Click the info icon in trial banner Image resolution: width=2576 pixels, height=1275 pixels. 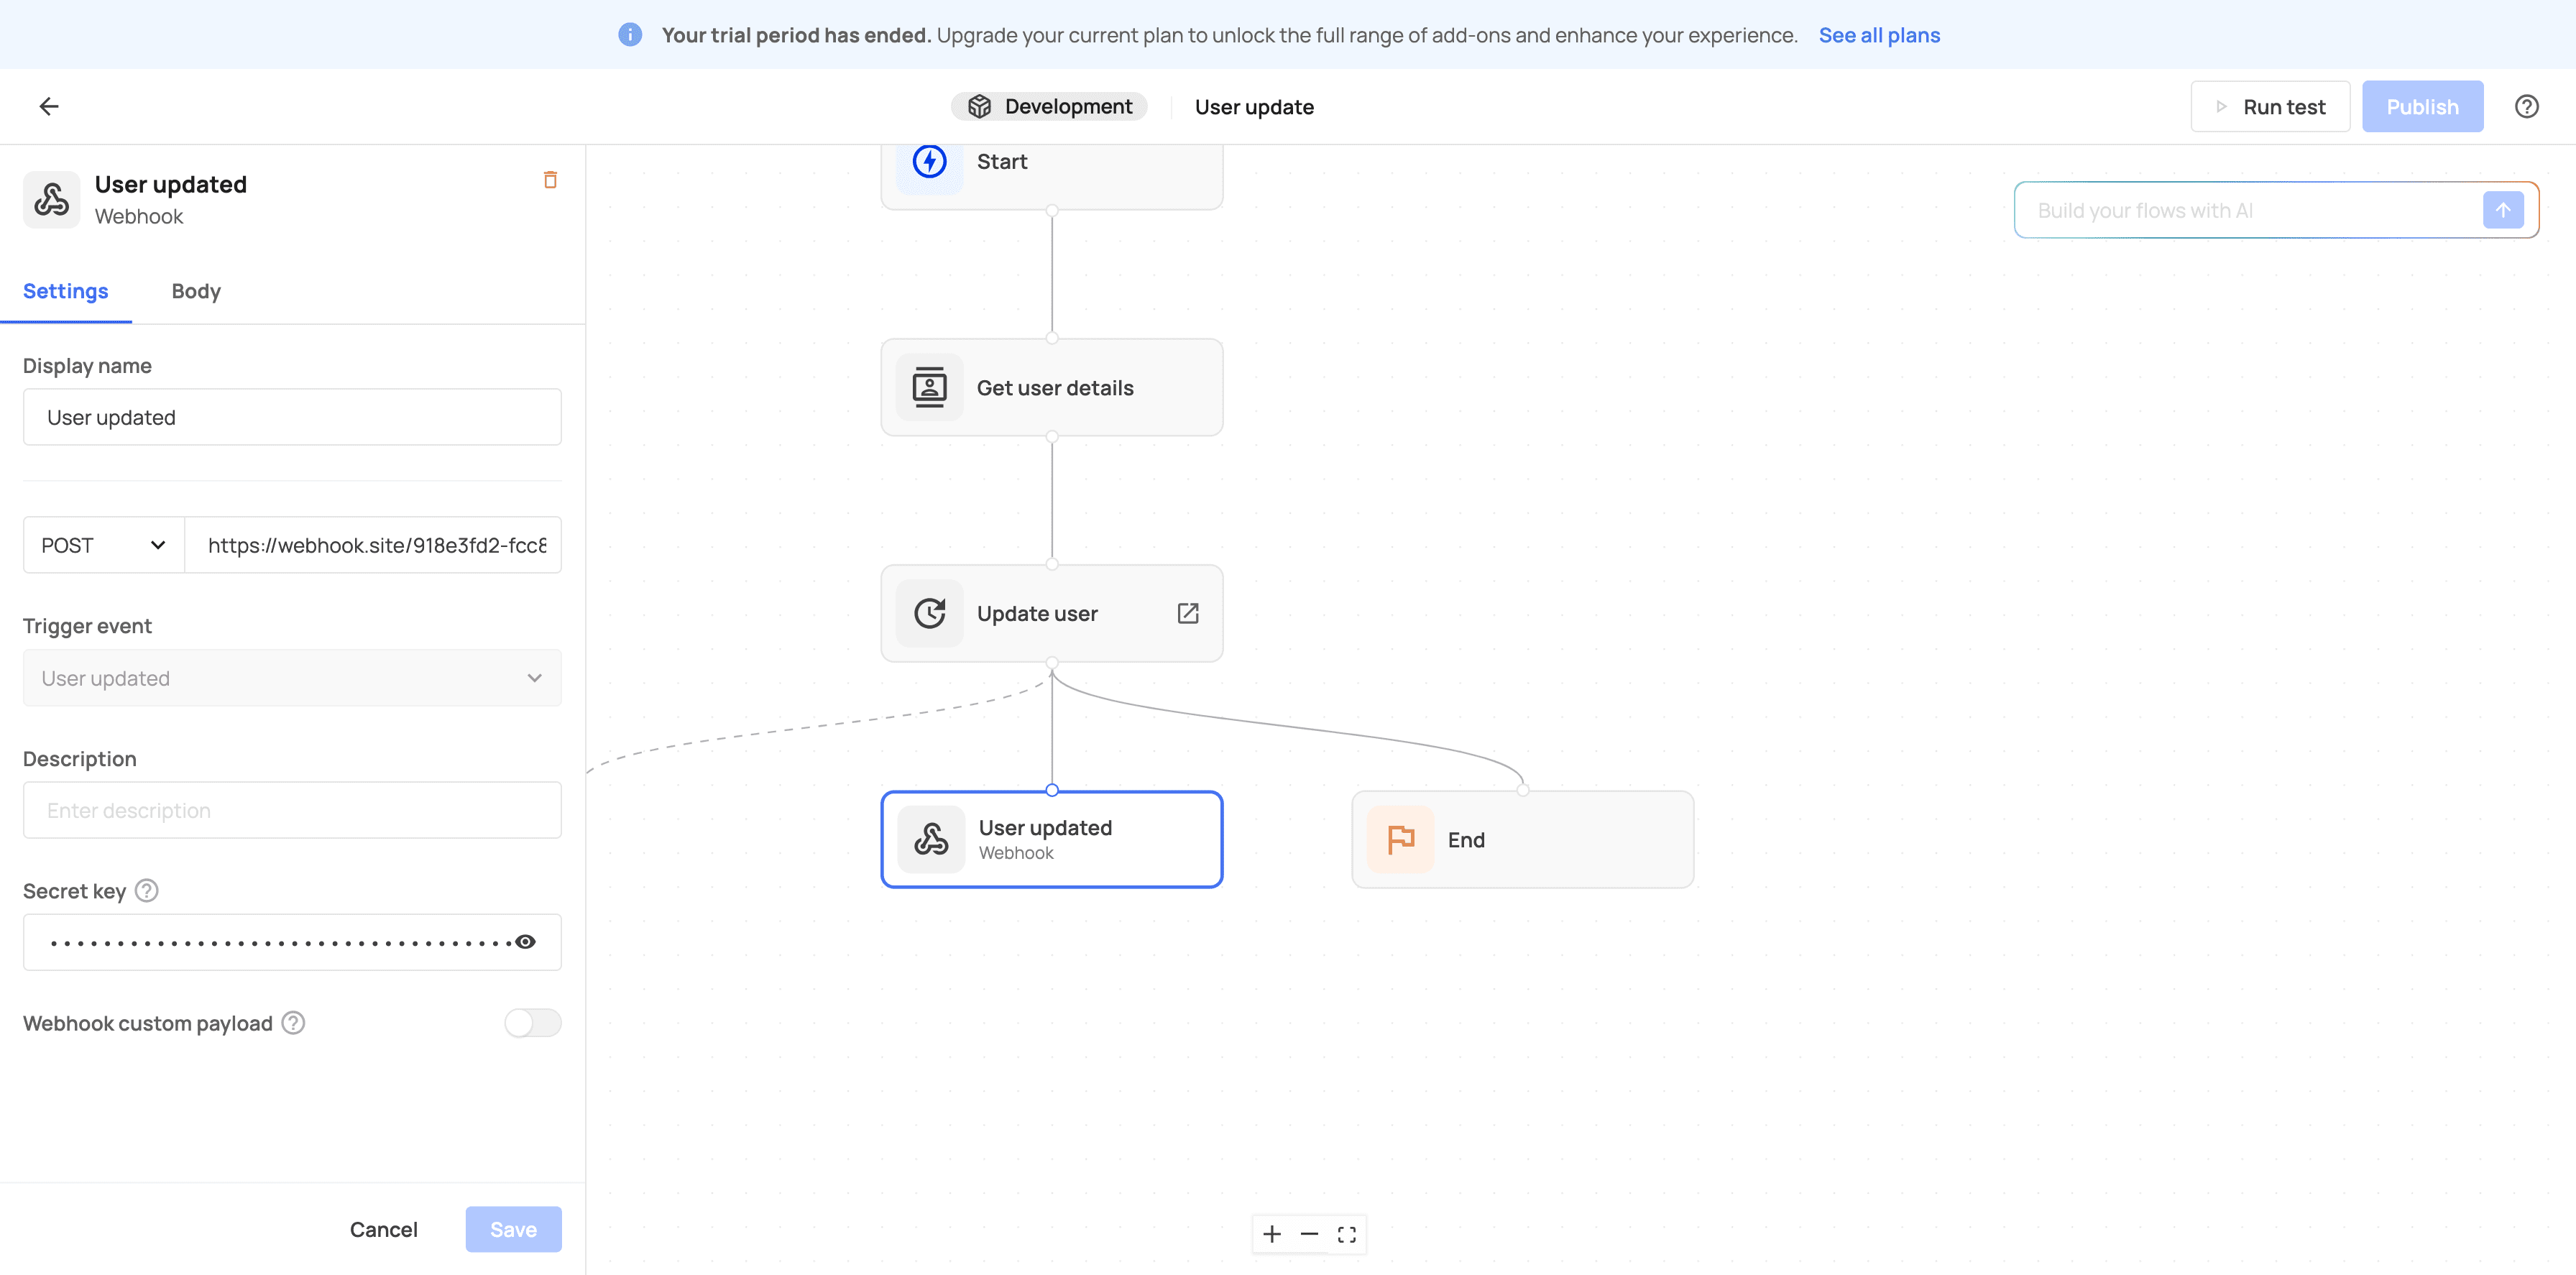coord(630,35)
